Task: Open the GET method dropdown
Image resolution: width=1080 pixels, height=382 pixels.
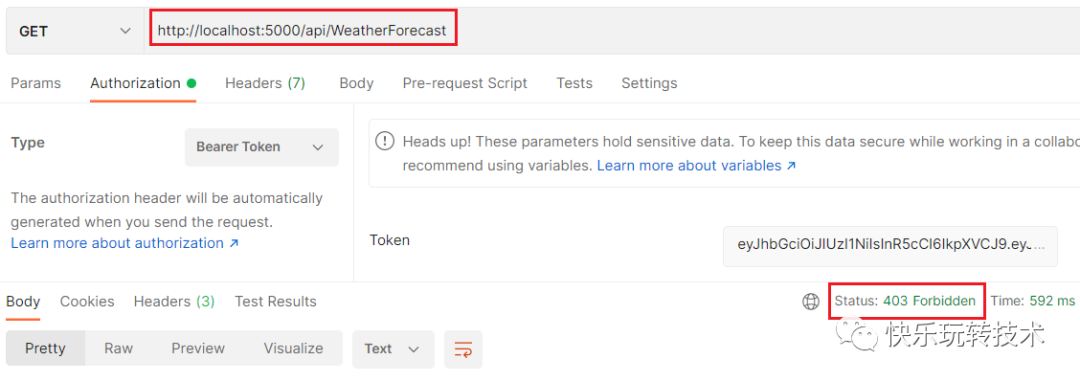Action: pos(74,31)
